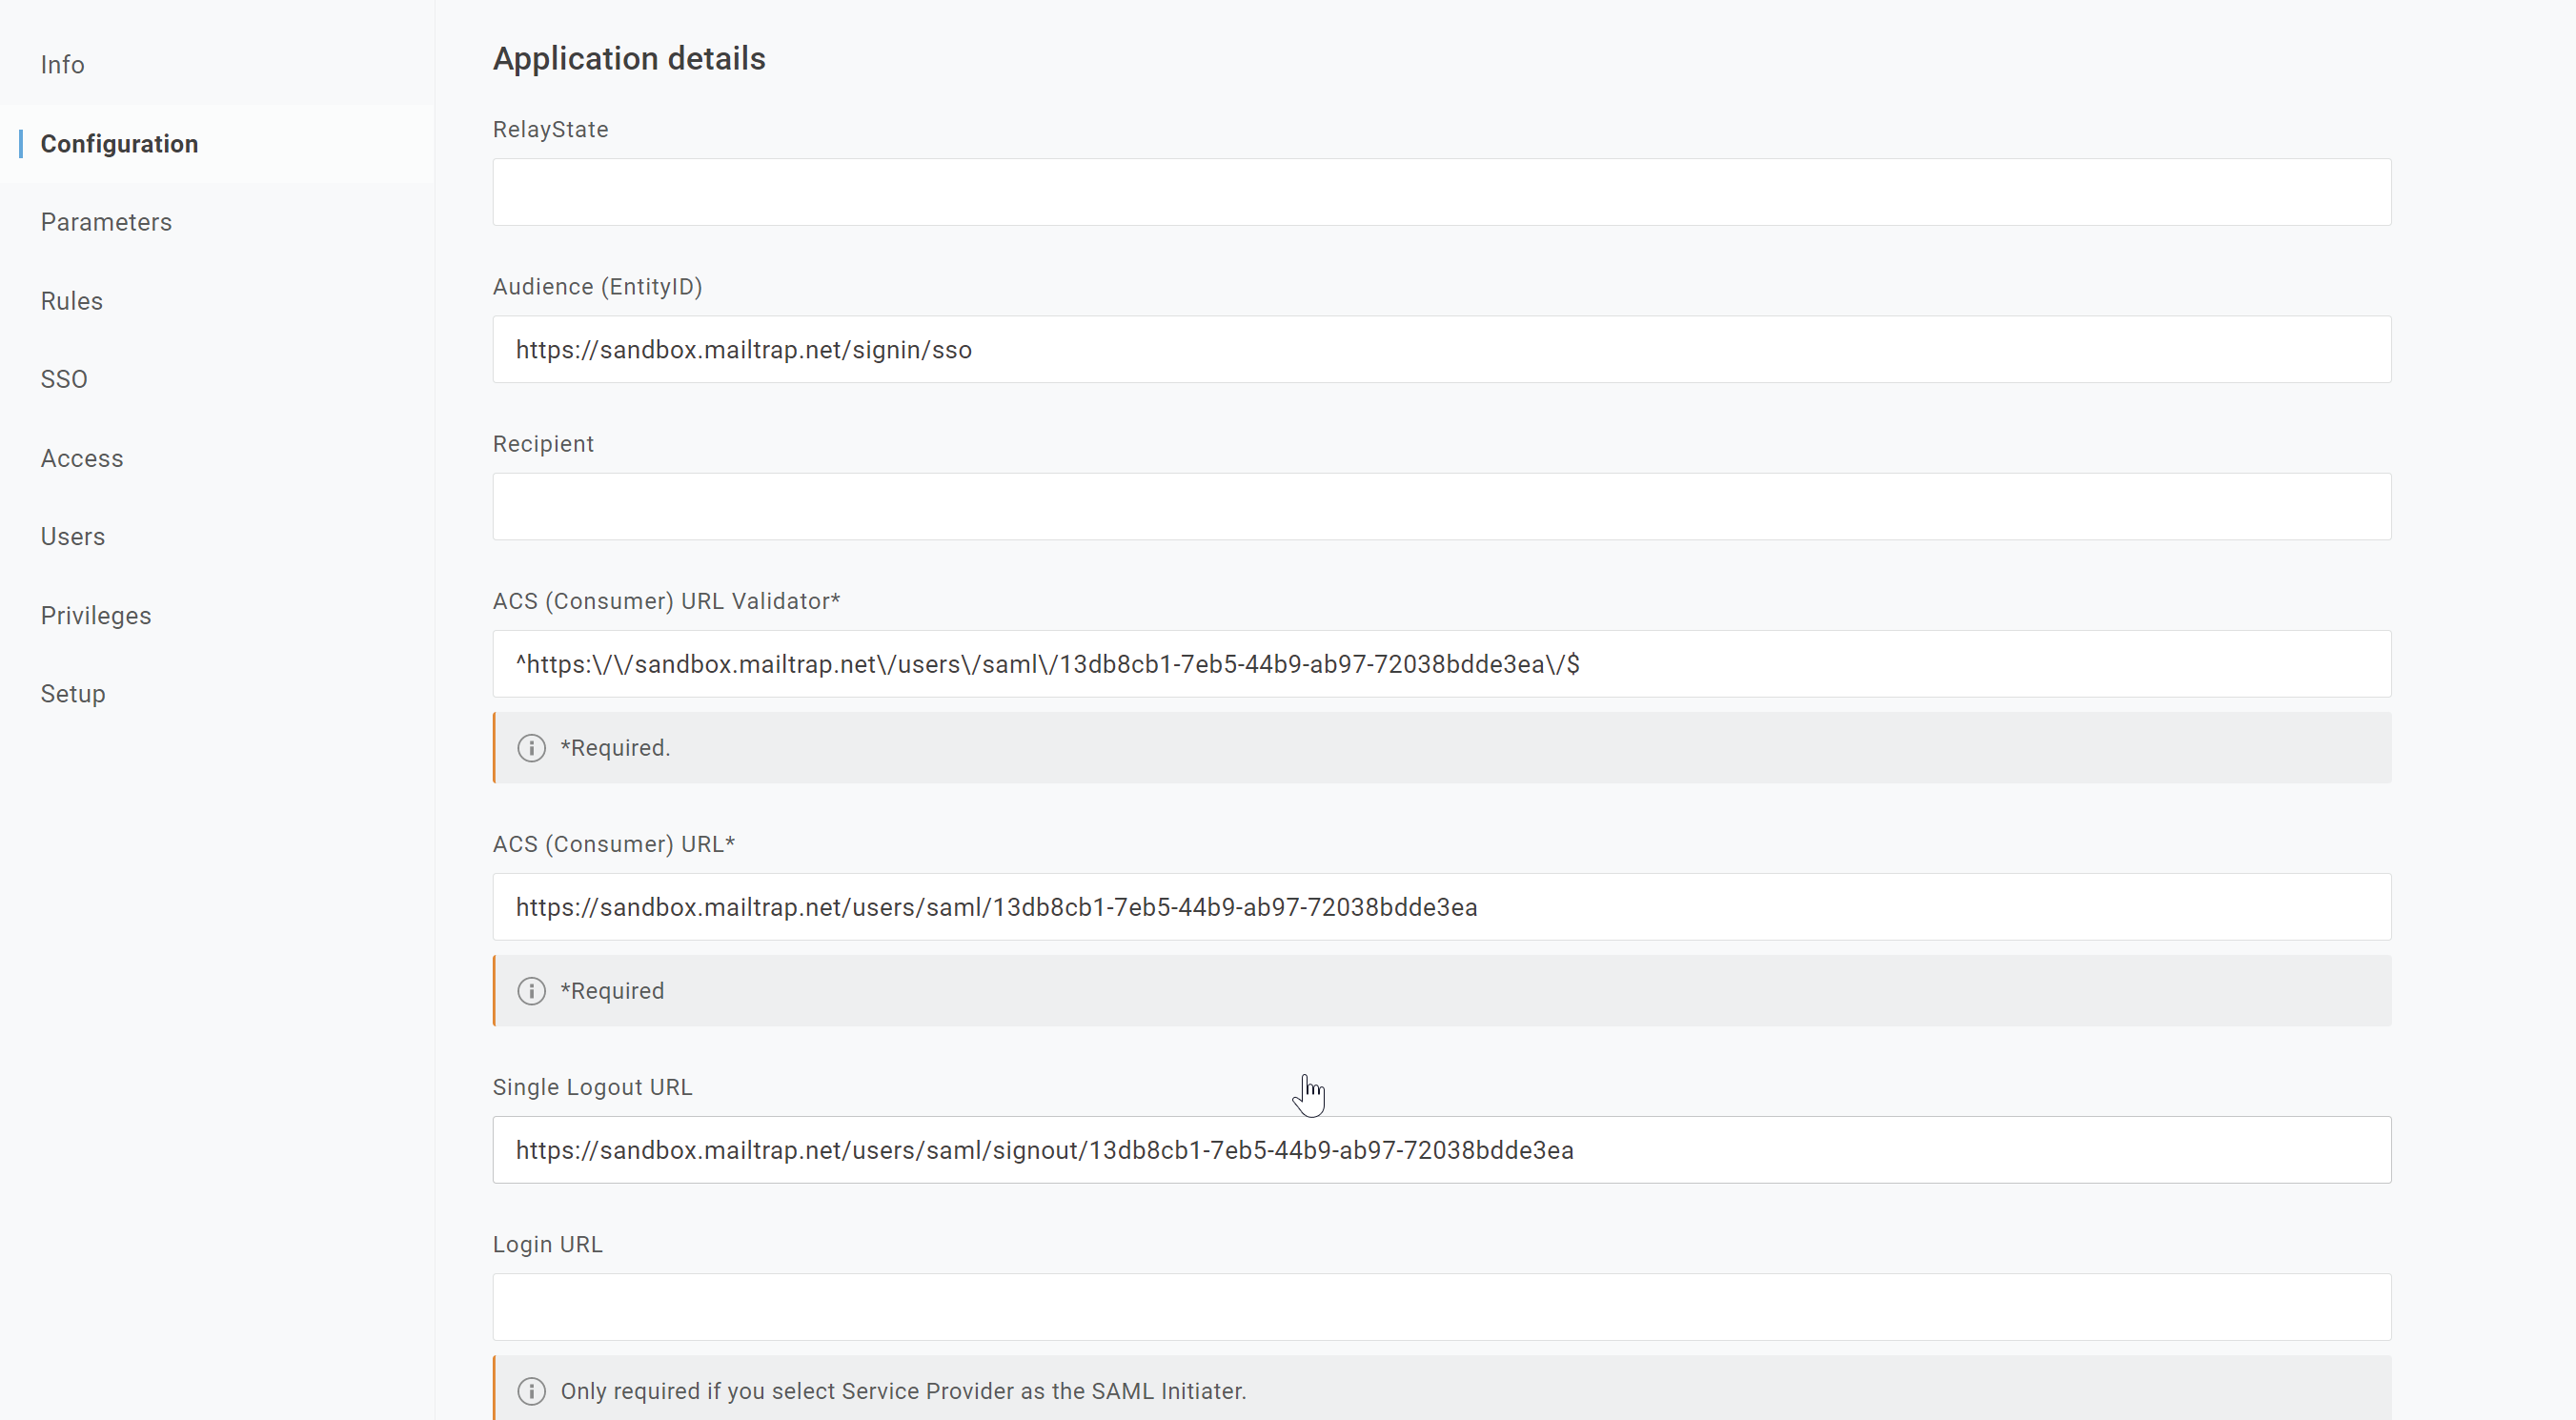Click the 'Single Logout URL' label

pyautogui.click(x=592, y=1087)
